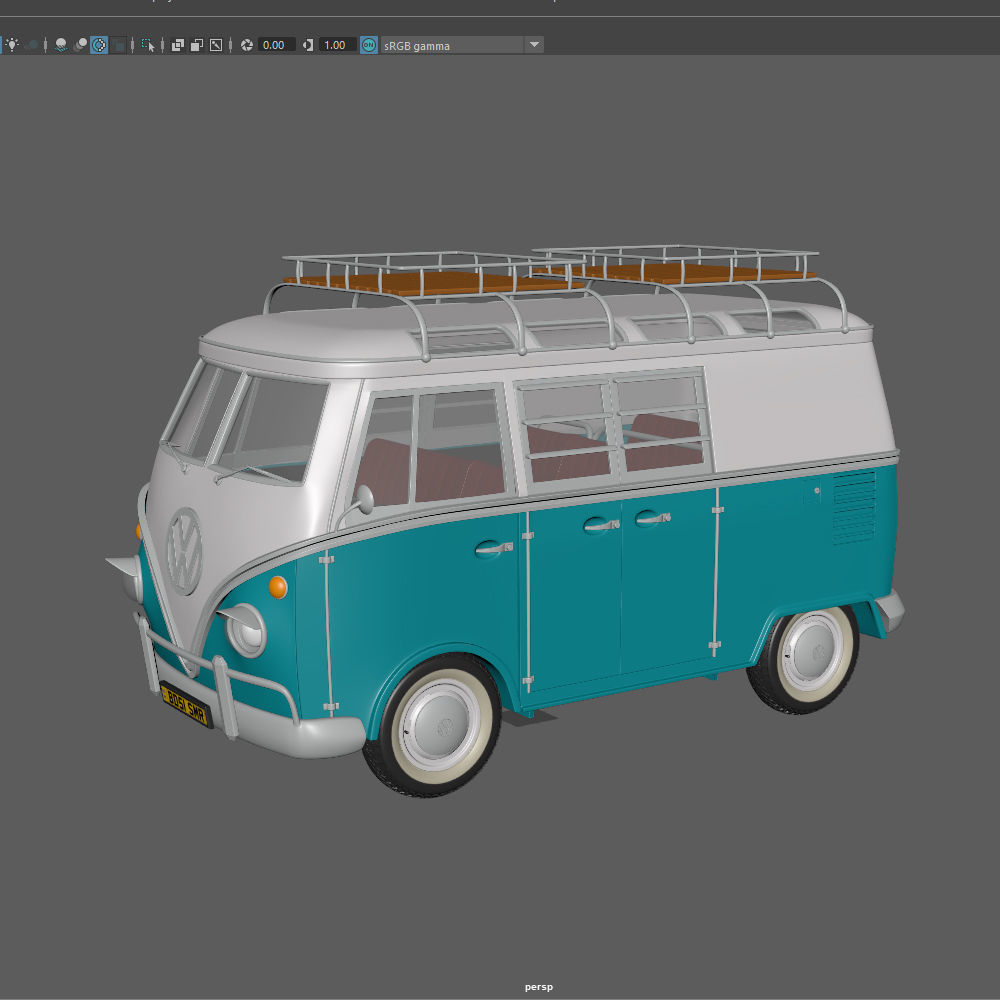Enable viewport shadows display
1000x1000 pixels.
[60, 44]
